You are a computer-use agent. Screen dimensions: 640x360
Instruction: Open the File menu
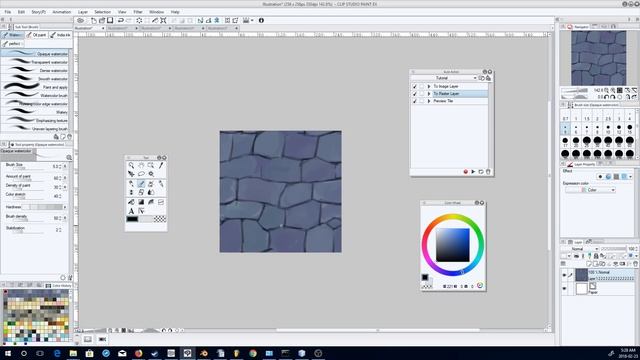click(x=8, y=12)
